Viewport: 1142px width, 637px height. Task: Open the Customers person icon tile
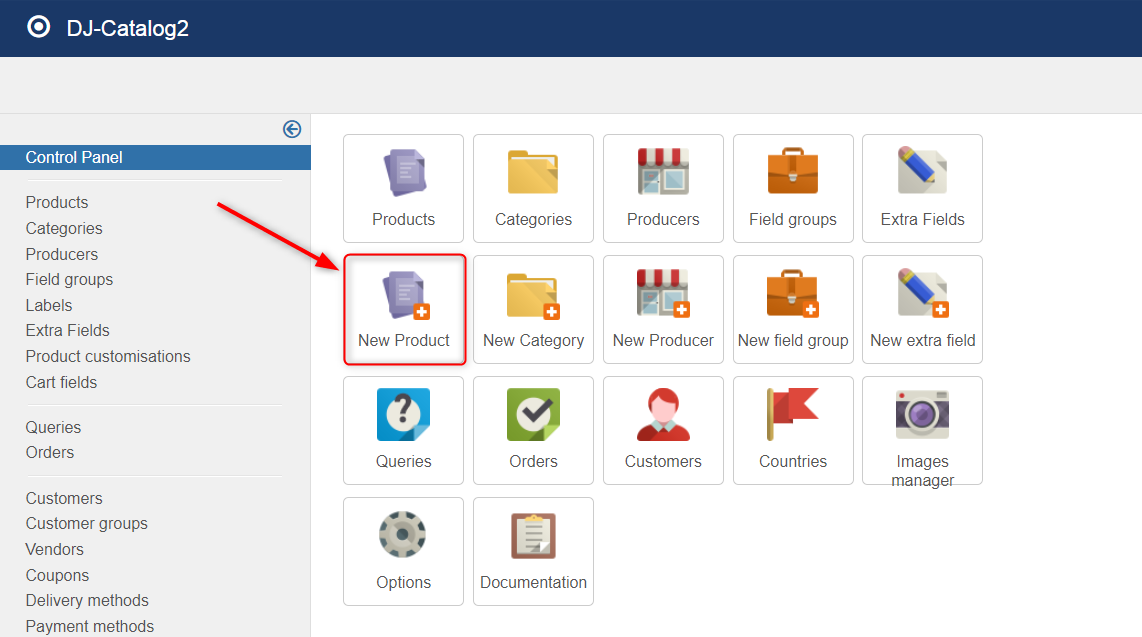[663, 430]
